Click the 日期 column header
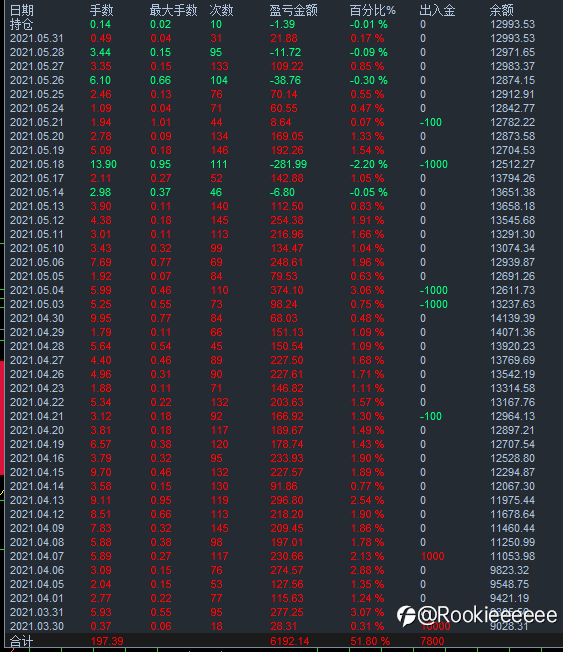 point(21,10)
